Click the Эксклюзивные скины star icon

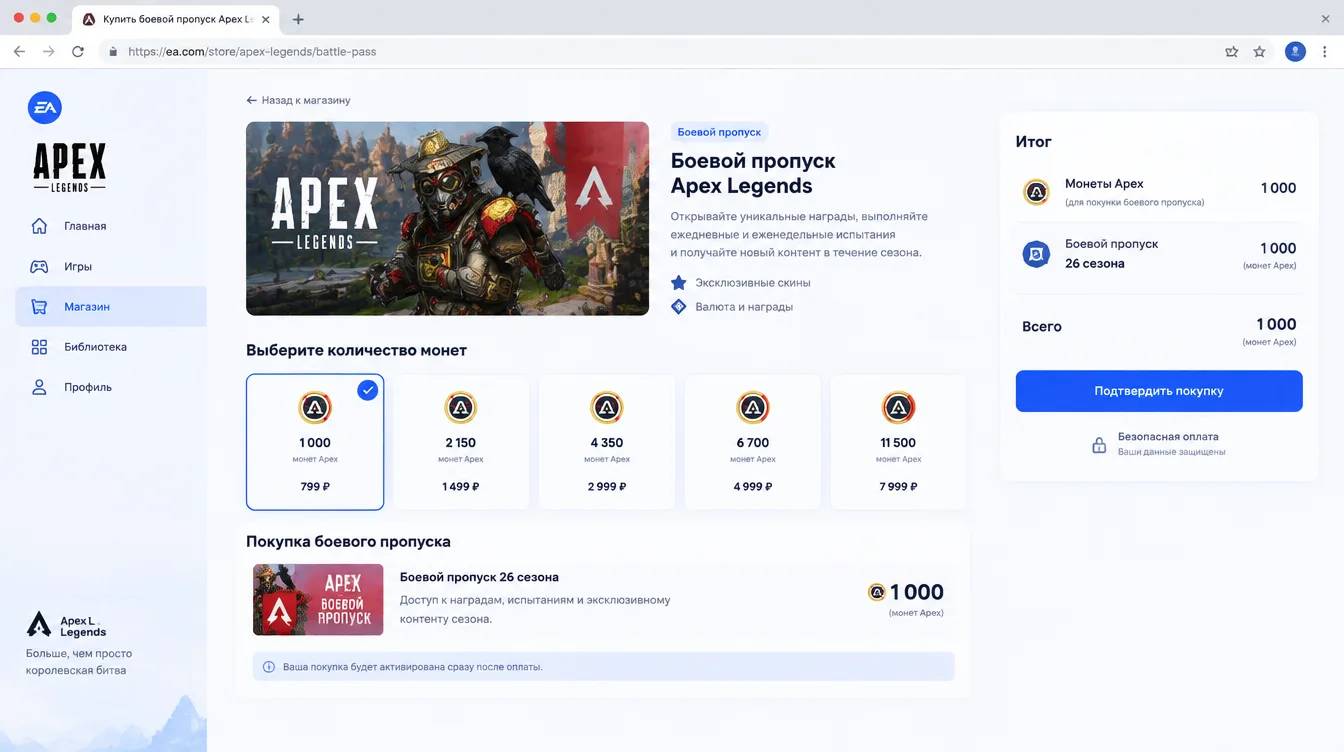[x=679, y=283]
